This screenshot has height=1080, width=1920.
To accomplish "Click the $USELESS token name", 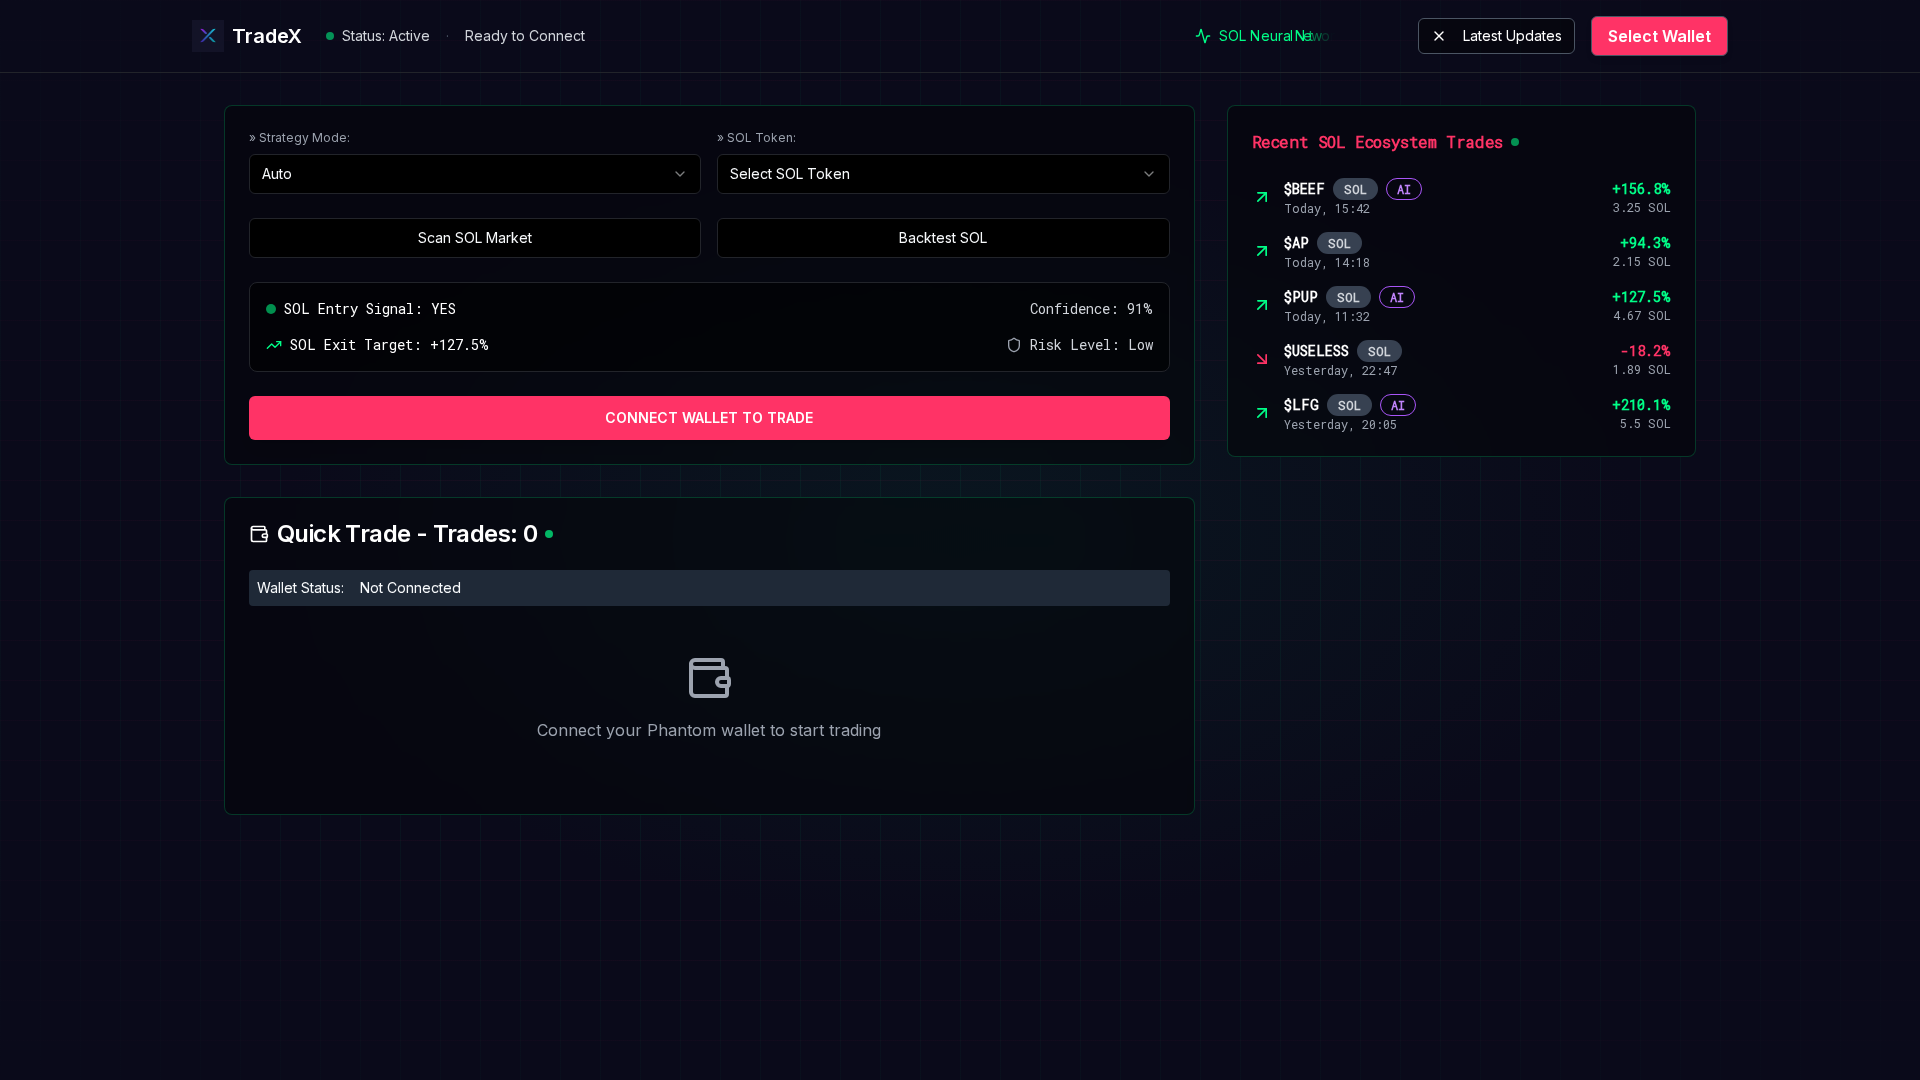I will pyautogui.click(x=1316, y=351).
